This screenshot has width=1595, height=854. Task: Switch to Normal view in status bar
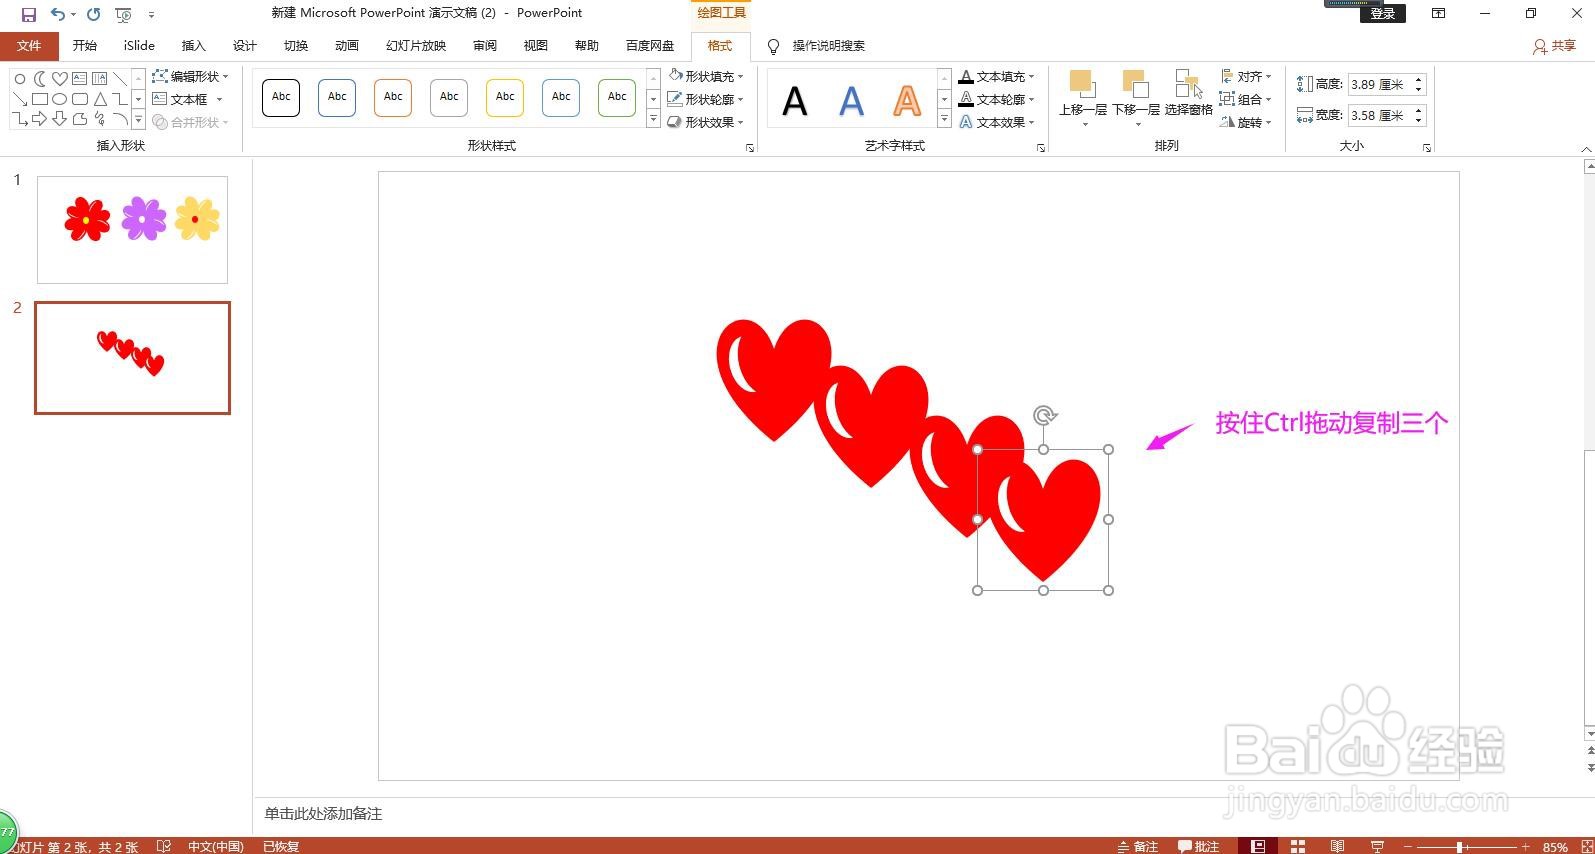tap(1258, 846)
